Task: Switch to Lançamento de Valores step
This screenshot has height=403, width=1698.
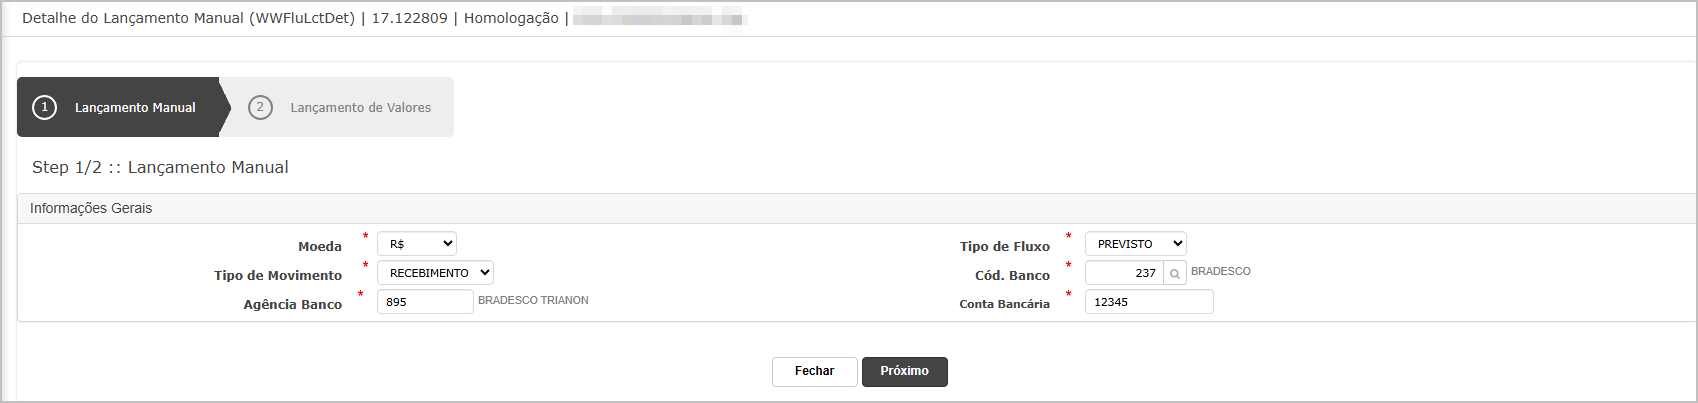Action: [340, 107]
